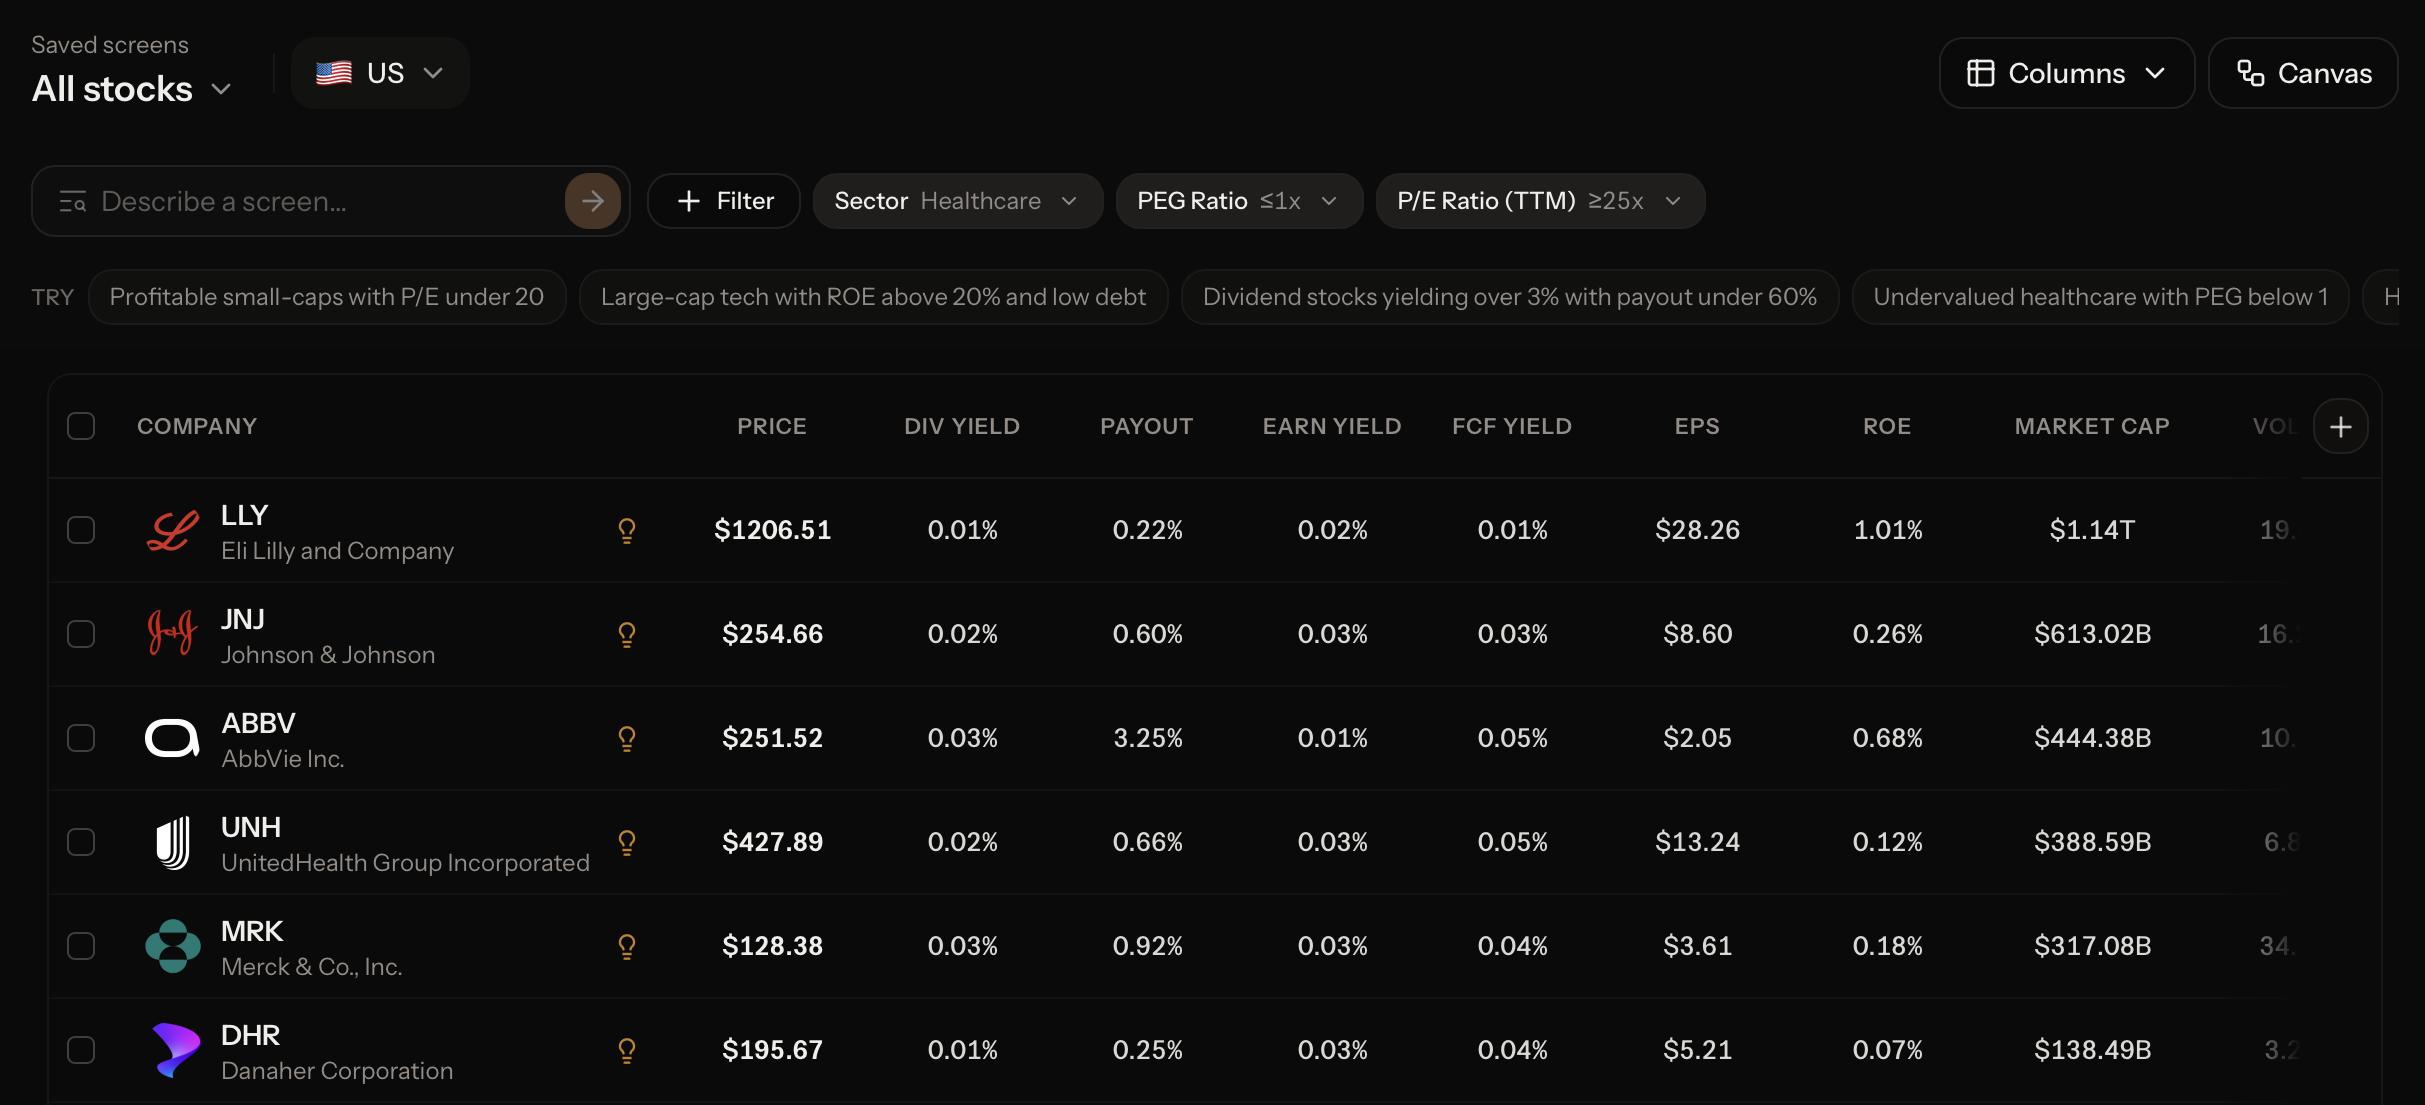Click the MRK EPS value $3.61

[1697, 946]
